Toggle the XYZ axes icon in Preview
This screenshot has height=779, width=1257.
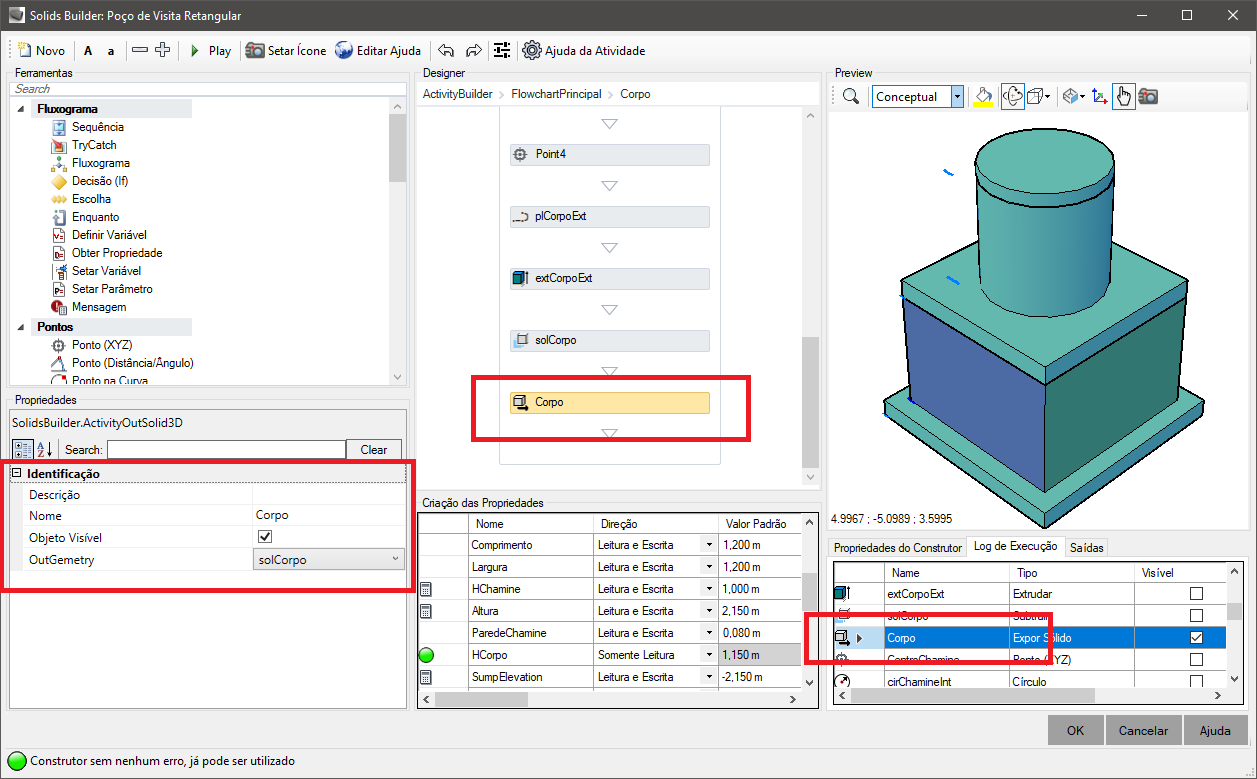[x=1100, y=97]
